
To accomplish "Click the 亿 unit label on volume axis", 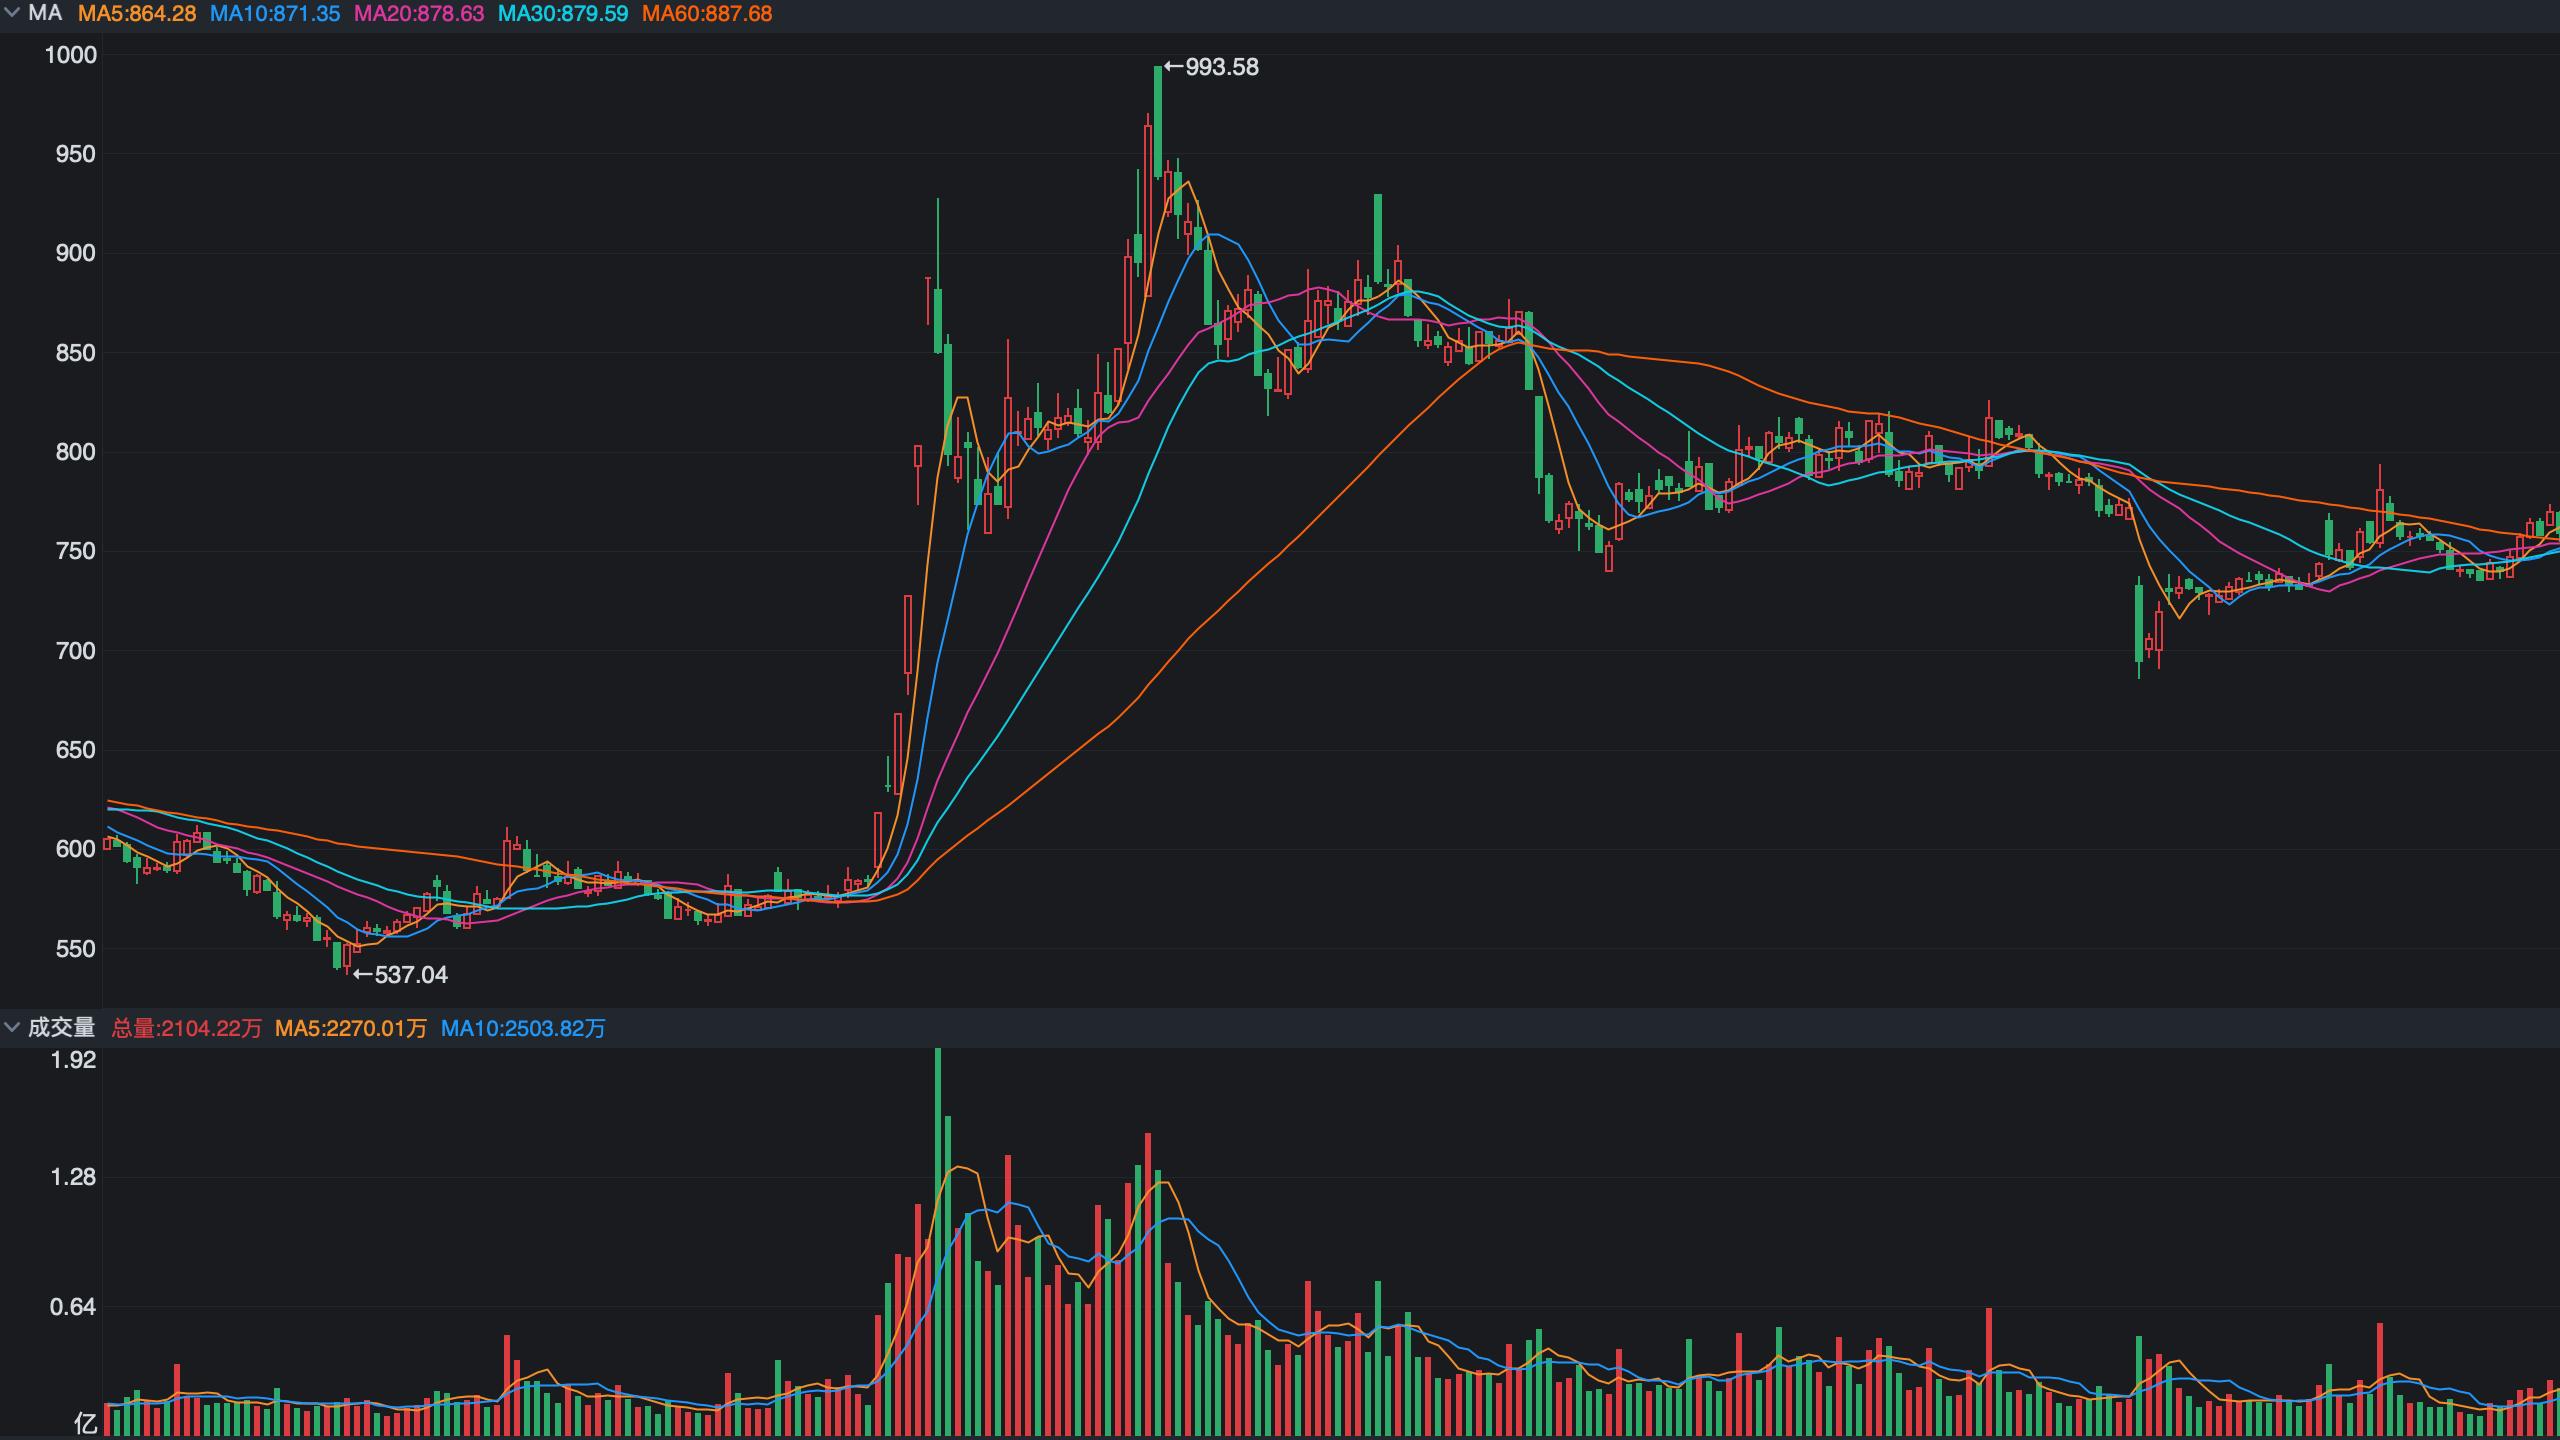I will pos(85,1423).
